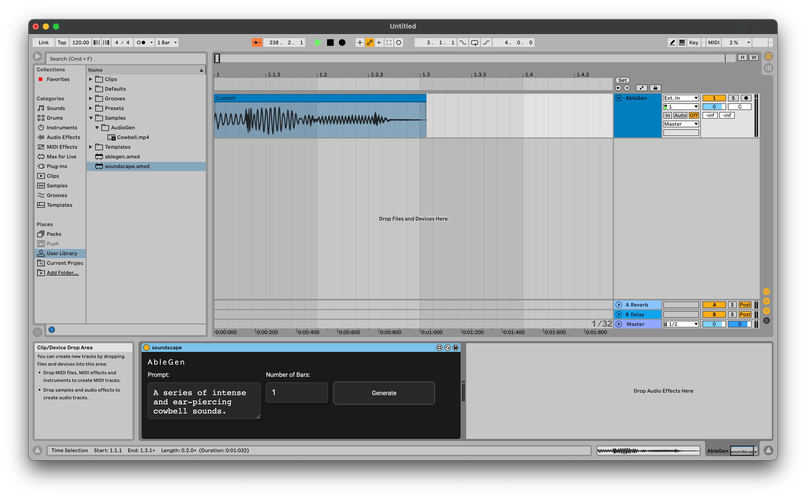The width and height of the screenshot is (806, 498).
Task: Toggle the Loop switch in transport
Action: point(474,43)
